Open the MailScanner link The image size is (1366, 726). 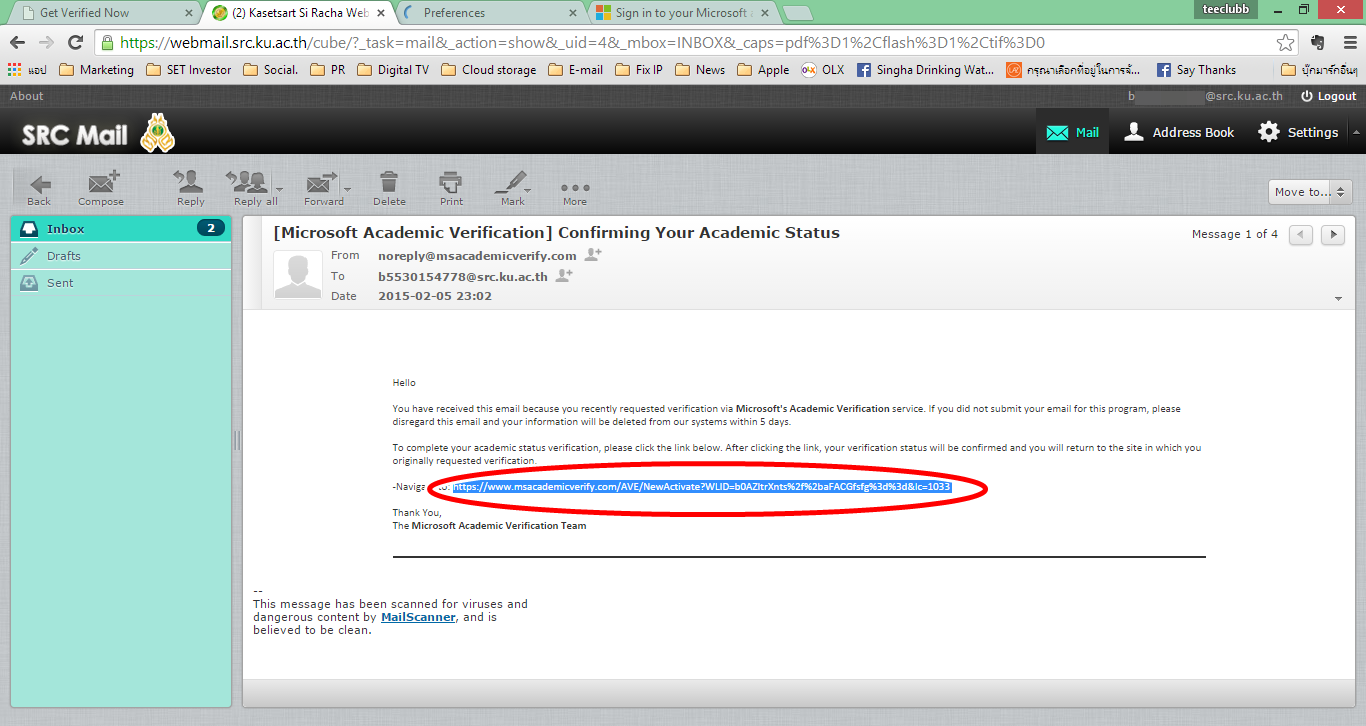pos(418,617)
